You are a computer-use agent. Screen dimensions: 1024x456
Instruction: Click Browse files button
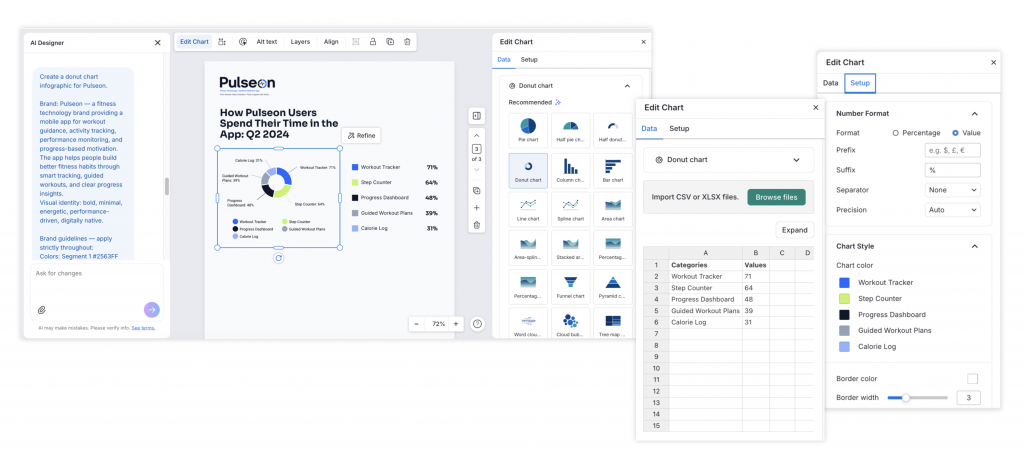pos(776,197)
